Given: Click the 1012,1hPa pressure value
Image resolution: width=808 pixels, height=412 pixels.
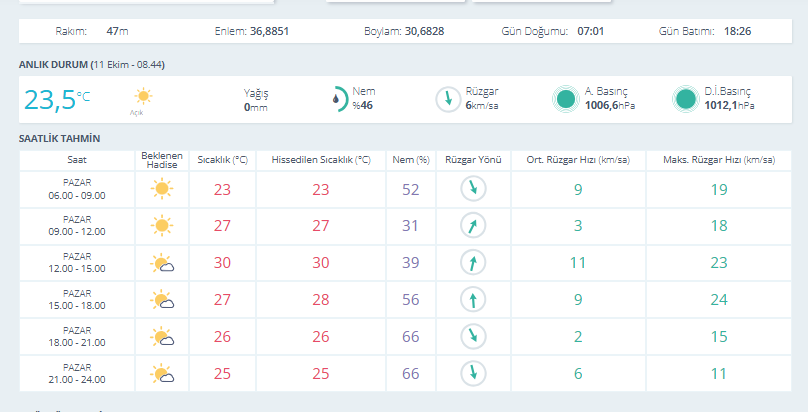Looking at the screenshot, I should 729,106.
